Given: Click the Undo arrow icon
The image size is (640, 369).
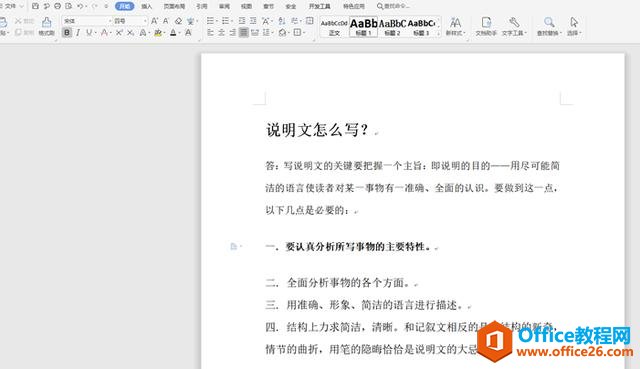Looking at the screenshot, I should click(80, 6).
